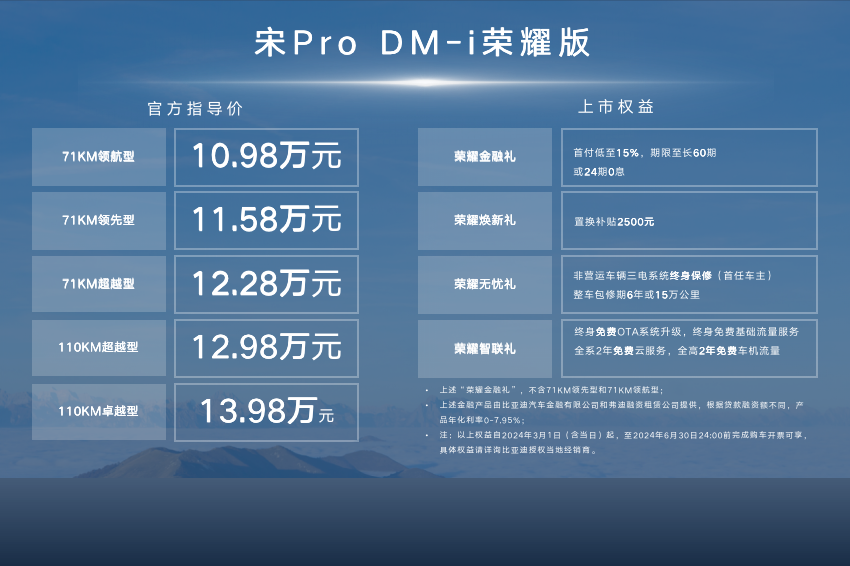Click the footnote line 具体权益请详询比亚迪授权当地经销商
This screenshot has width=850, height=566.
[518, 451]
